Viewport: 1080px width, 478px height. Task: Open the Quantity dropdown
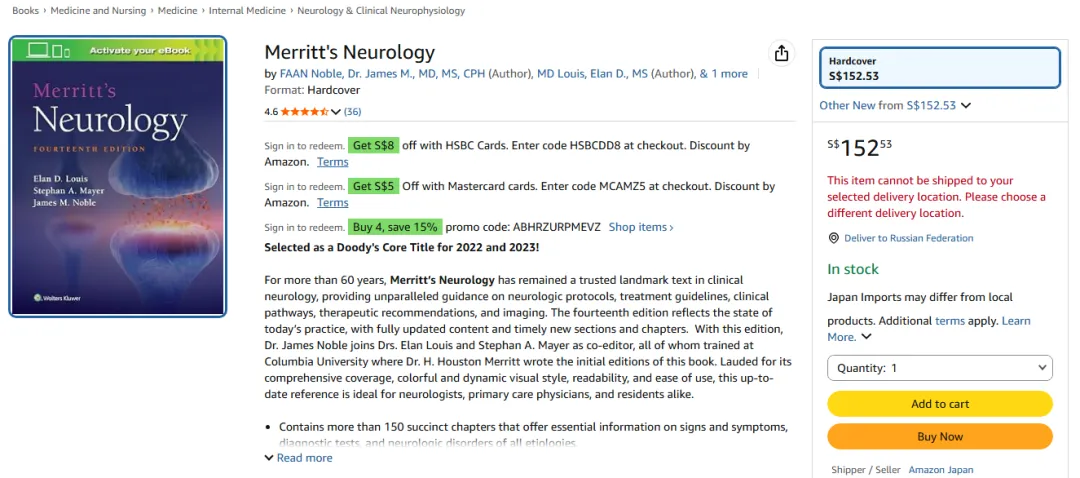[x=939, y=368]
